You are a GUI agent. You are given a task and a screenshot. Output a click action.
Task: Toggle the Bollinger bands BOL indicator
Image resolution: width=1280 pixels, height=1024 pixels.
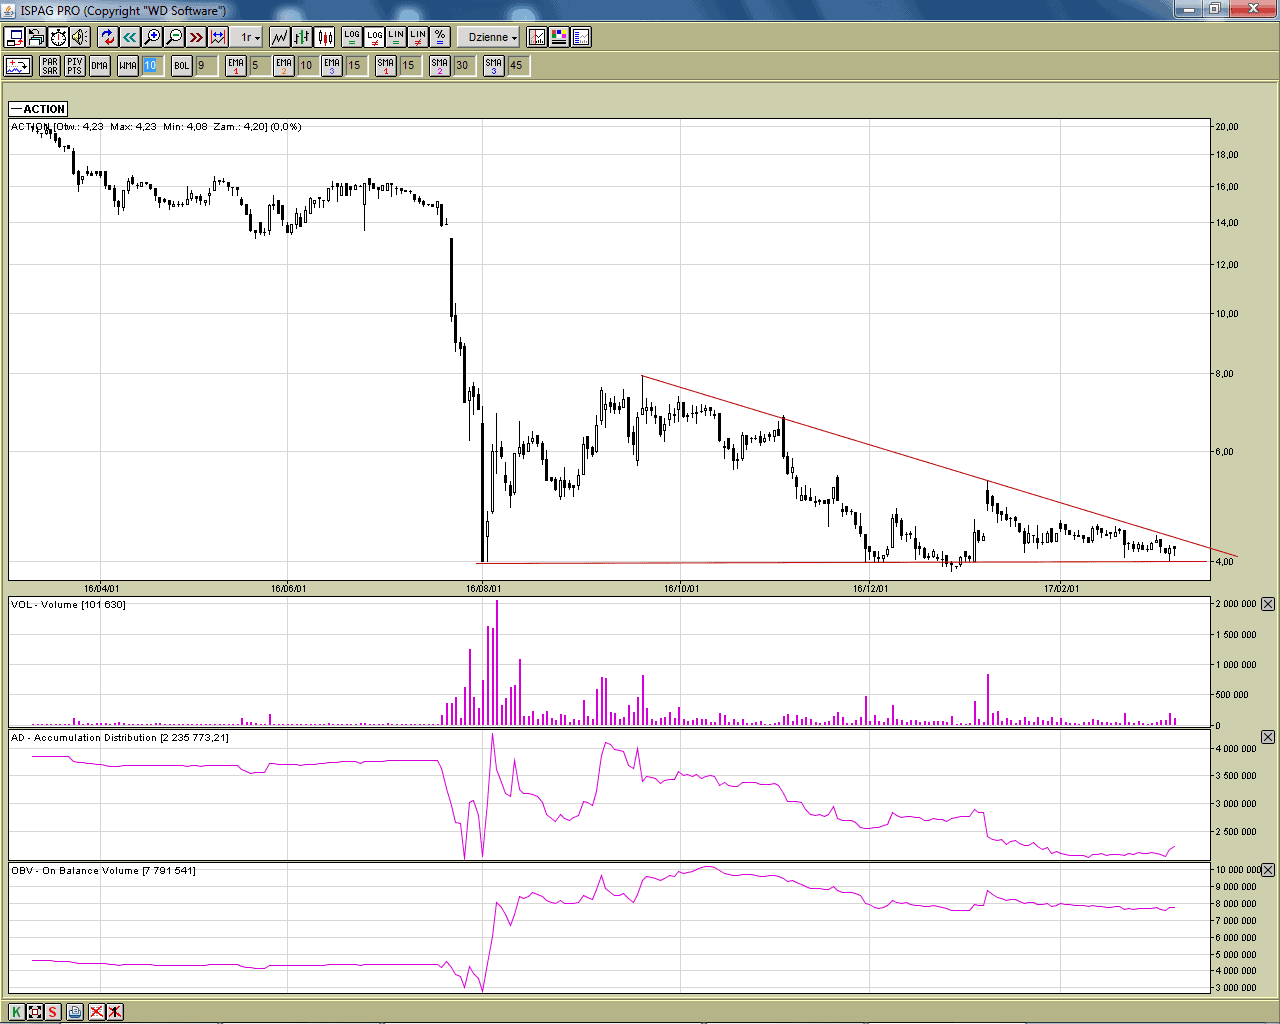tap(181, 65)
